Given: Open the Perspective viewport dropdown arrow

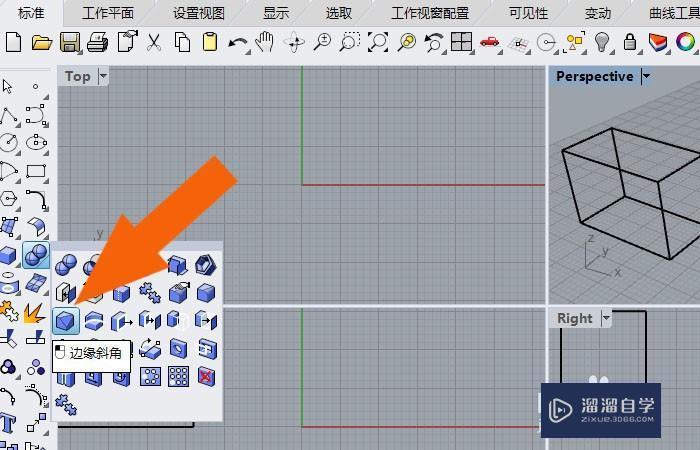Looking at the screenshot, I should click(x=646, y=76).
